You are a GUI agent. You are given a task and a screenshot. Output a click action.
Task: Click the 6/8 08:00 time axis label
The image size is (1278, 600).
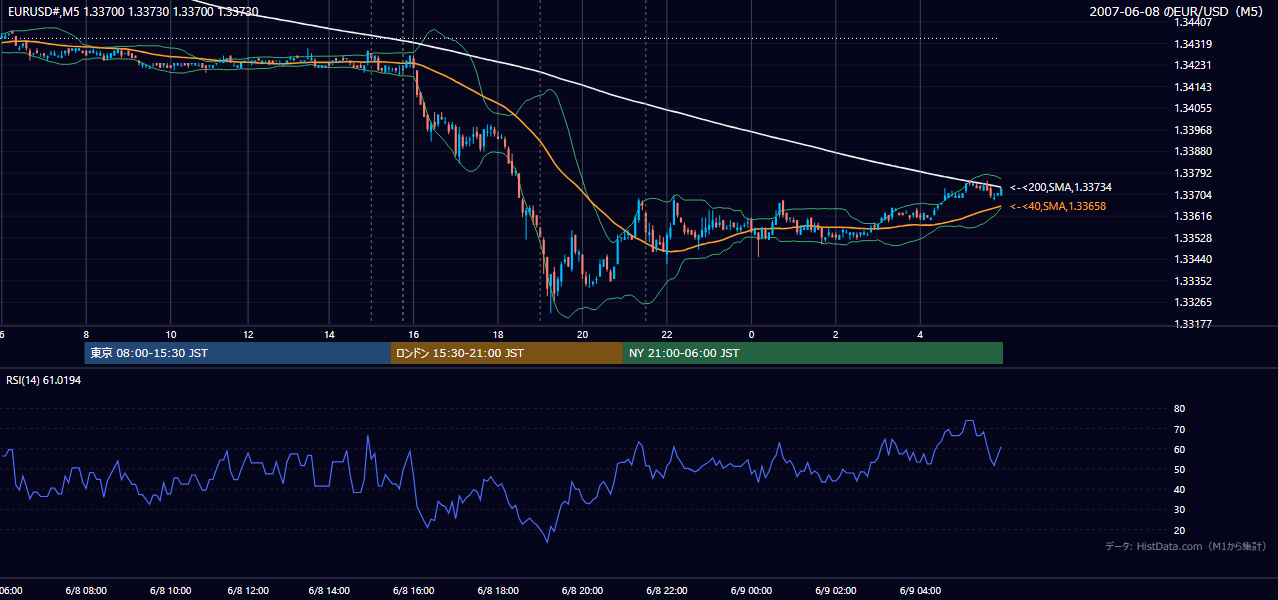[86, 590]
